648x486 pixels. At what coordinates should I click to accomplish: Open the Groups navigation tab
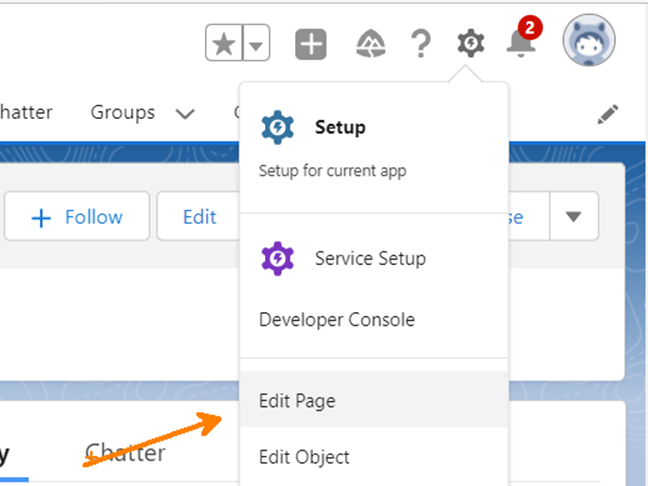pyautogui.click(x=123, y=112)
